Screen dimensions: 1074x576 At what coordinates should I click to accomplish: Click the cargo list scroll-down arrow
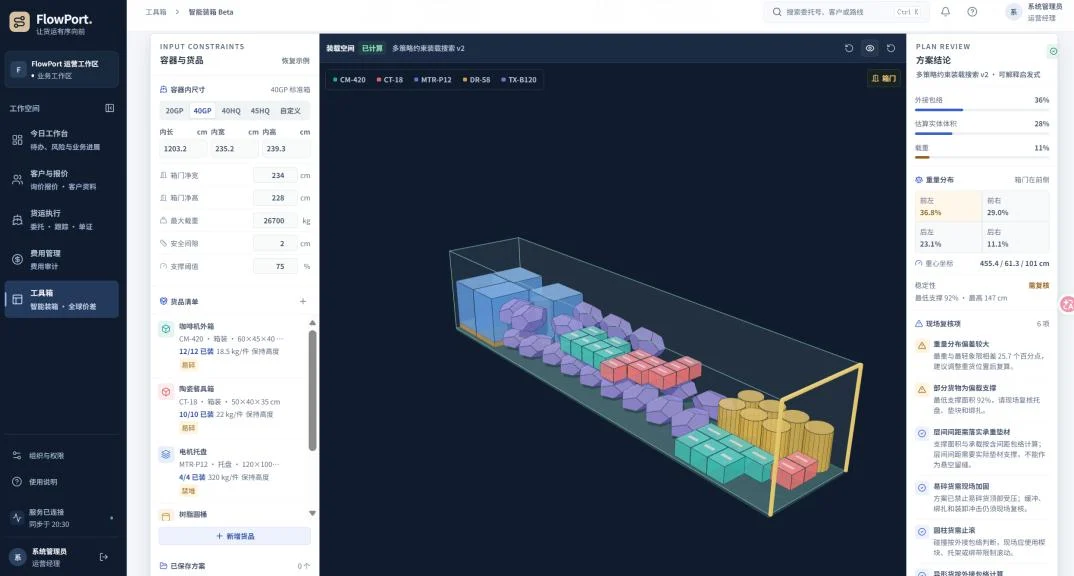point(312,513)
